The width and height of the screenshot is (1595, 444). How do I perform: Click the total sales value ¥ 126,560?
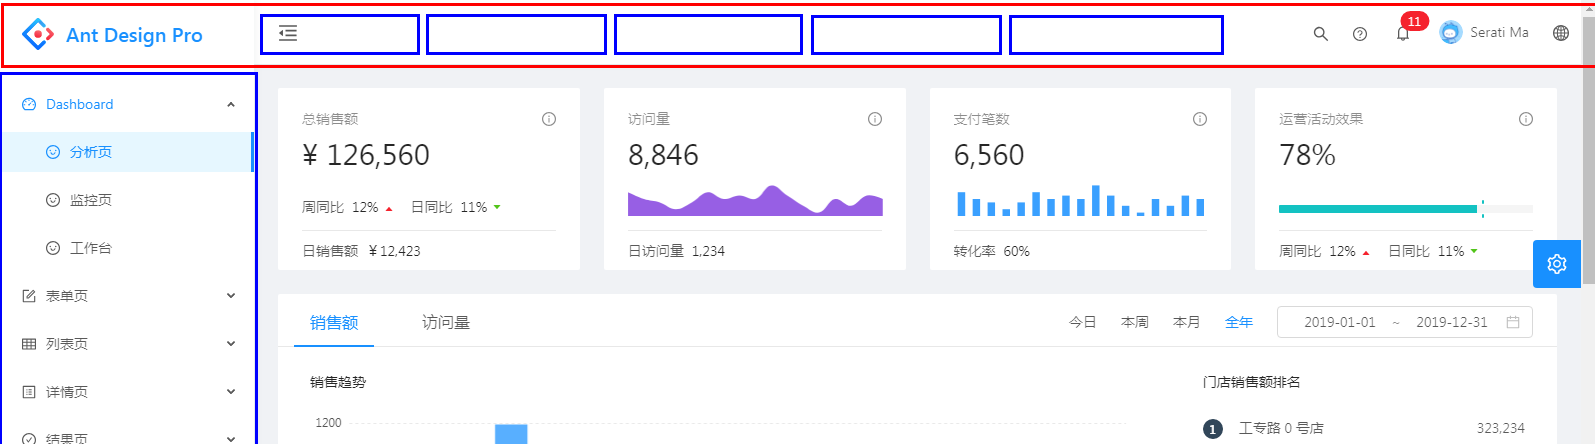pos(366,155)
